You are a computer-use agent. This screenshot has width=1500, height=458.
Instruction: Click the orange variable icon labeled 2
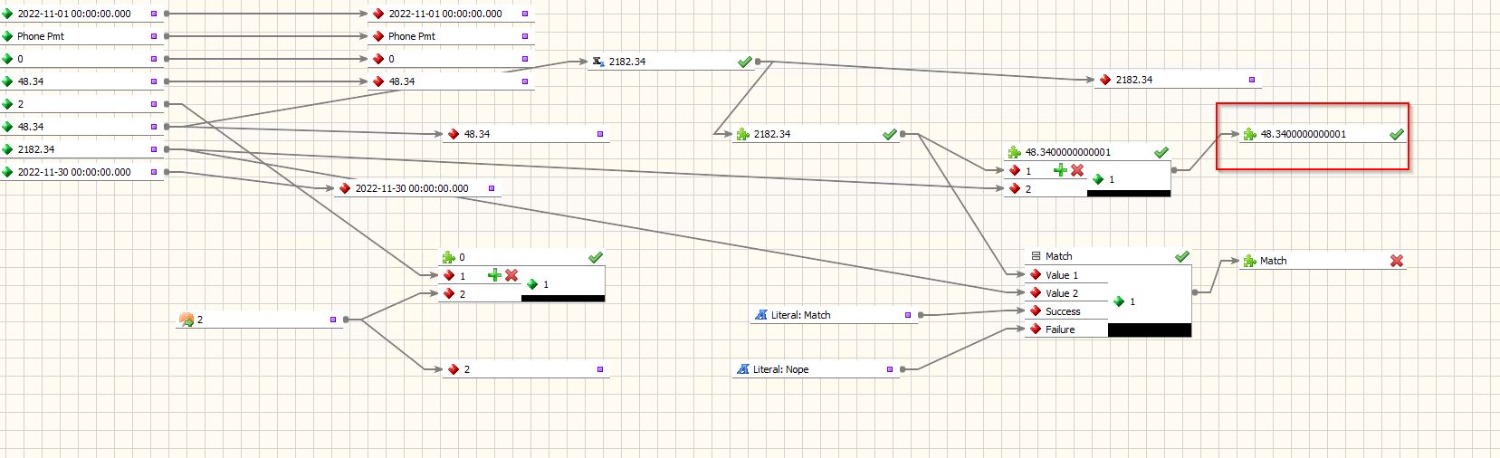point(186,320)
